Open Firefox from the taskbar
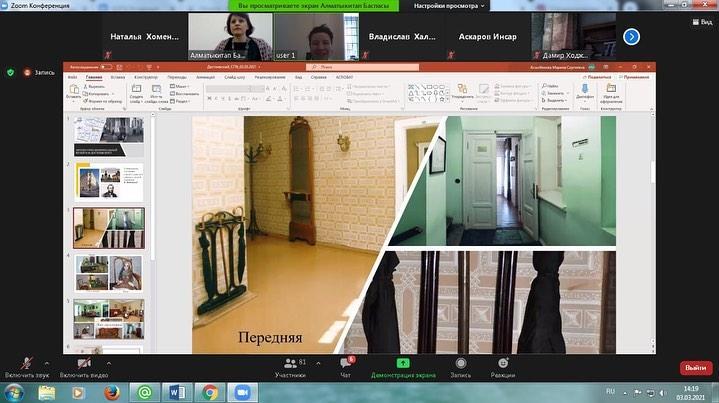Image resolution: width=719 pixels, height=403 pixels. (112, 392)
